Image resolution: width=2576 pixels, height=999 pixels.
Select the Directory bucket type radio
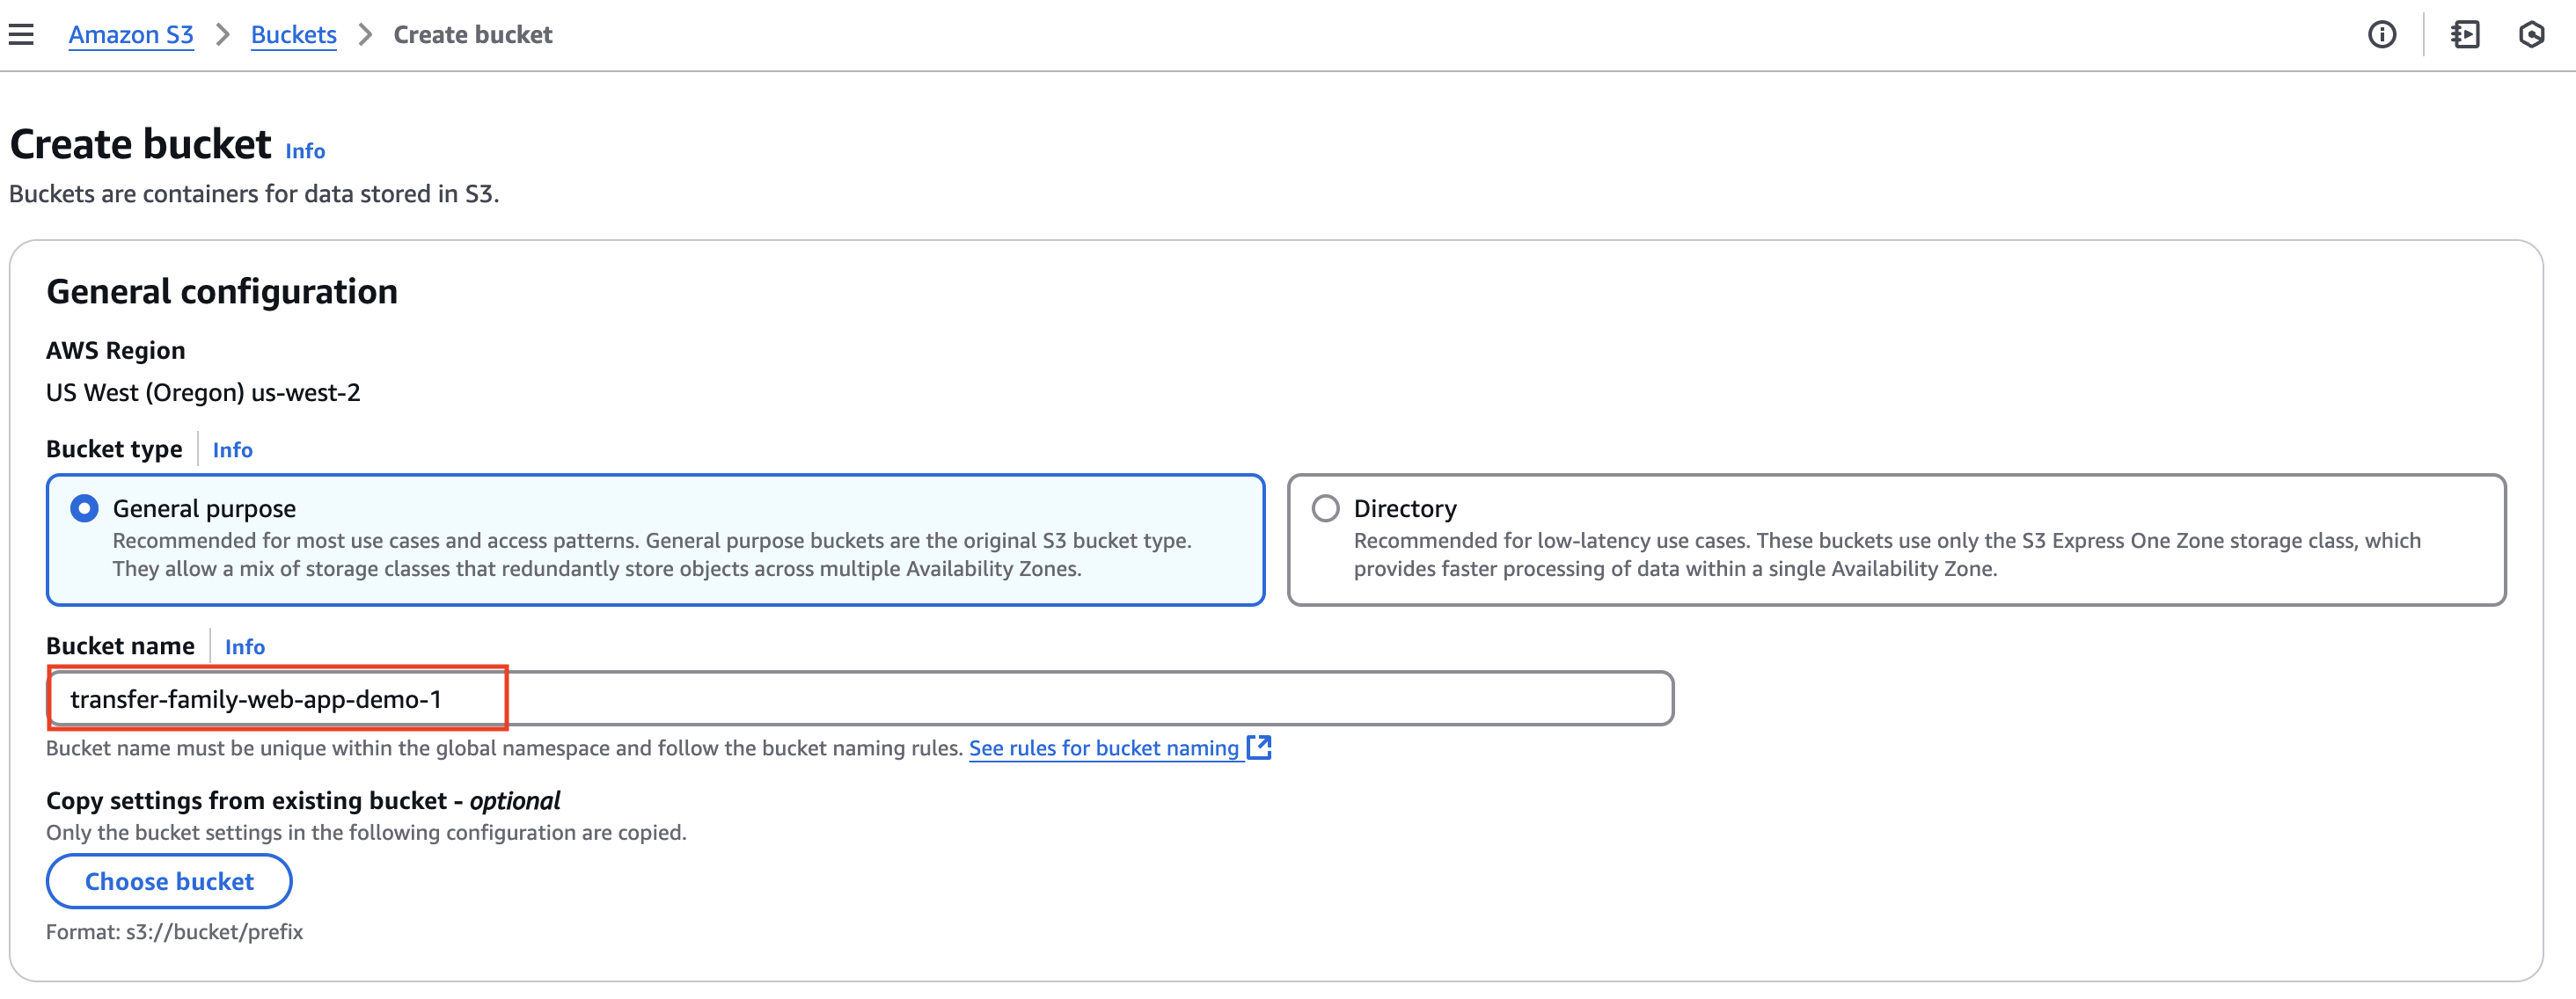tap(1325, 508)
